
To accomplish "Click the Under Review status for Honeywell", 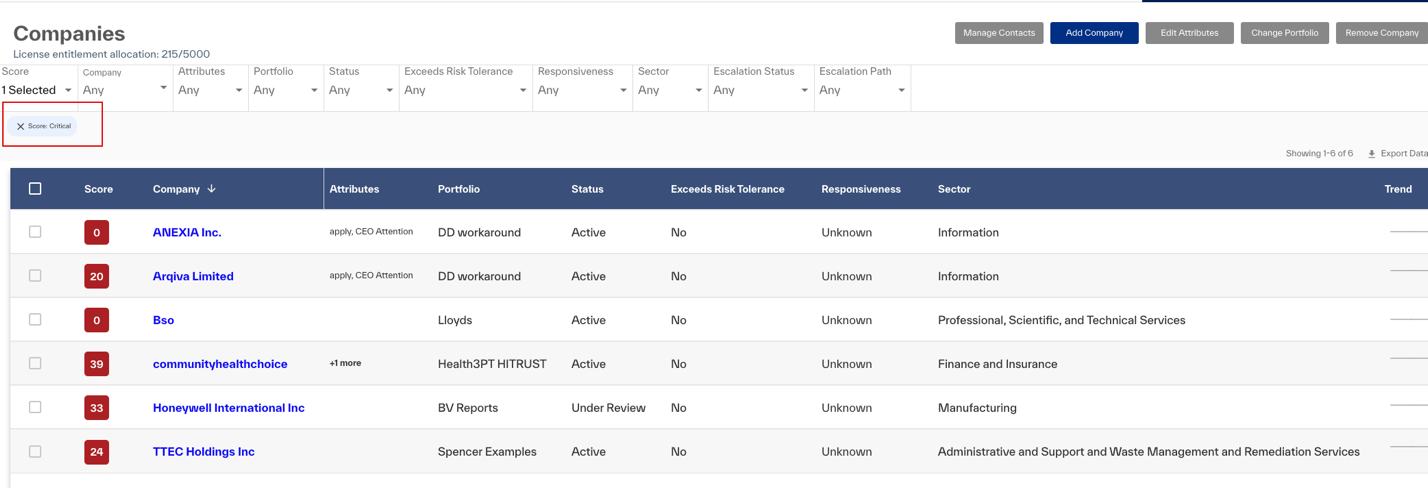I will coord(608,409).
